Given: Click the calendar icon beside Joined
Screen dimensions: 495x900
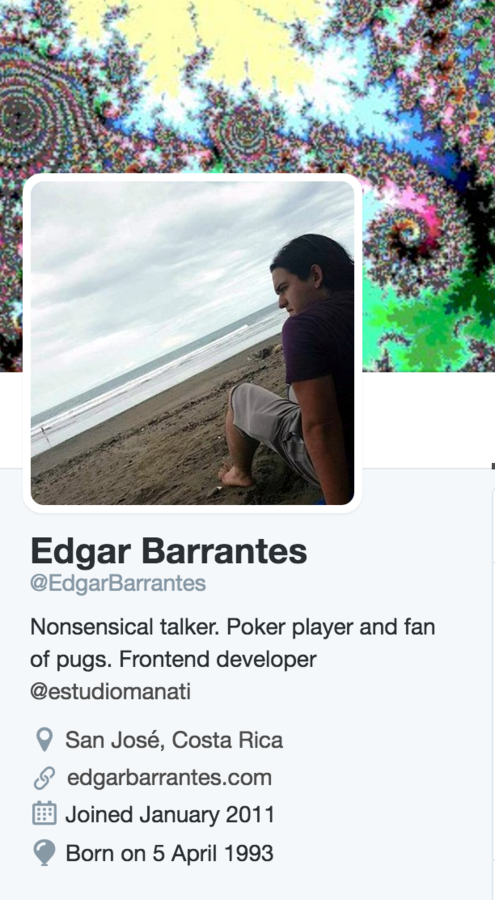Looking at the screenshot, I should pyautogui.click(x=44, y=814).
